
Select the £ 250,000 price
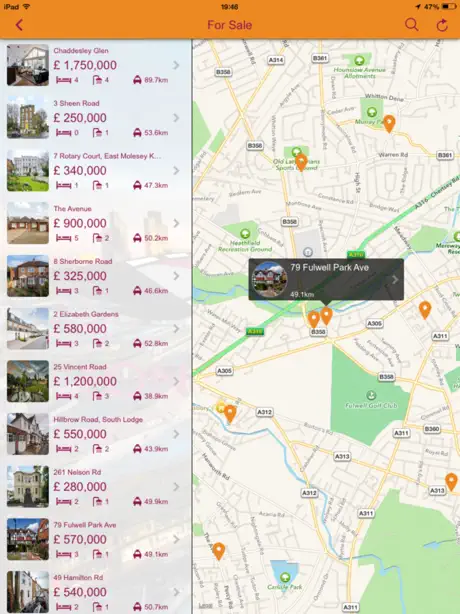(x=80, y=118)
